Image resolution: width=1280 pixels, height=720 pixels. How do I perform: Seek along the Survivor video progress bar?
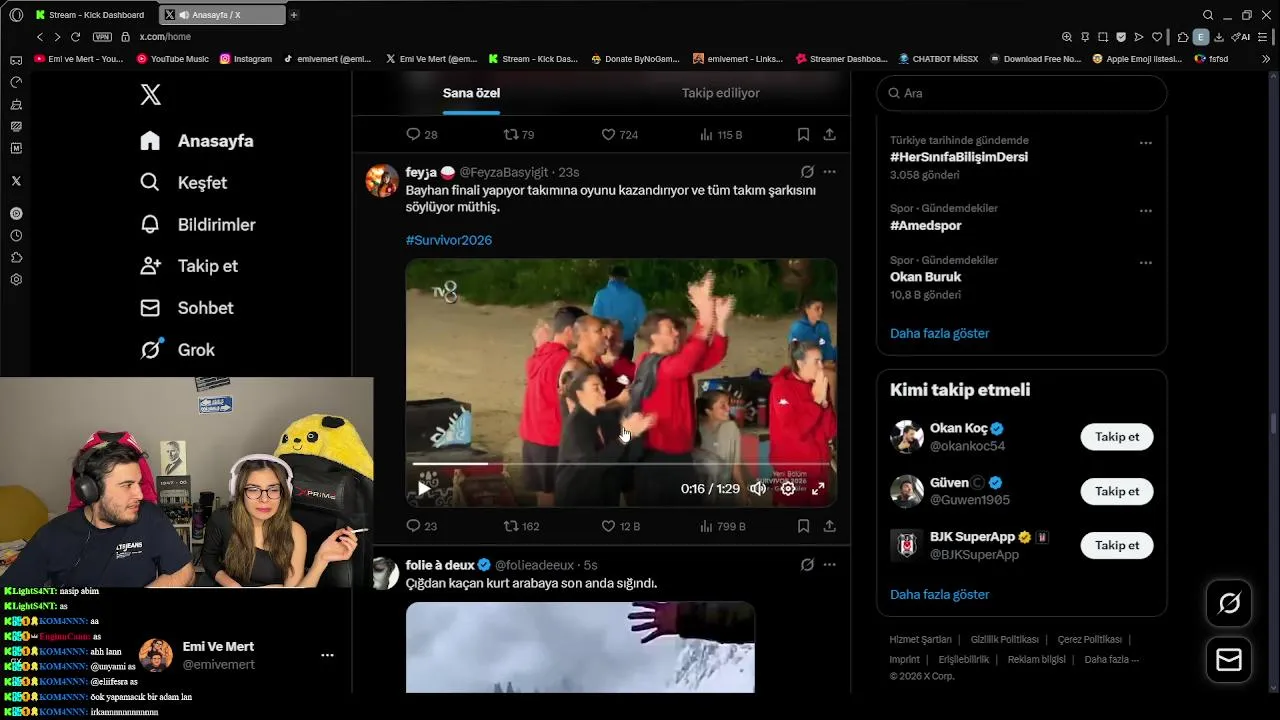pos(621,464)
